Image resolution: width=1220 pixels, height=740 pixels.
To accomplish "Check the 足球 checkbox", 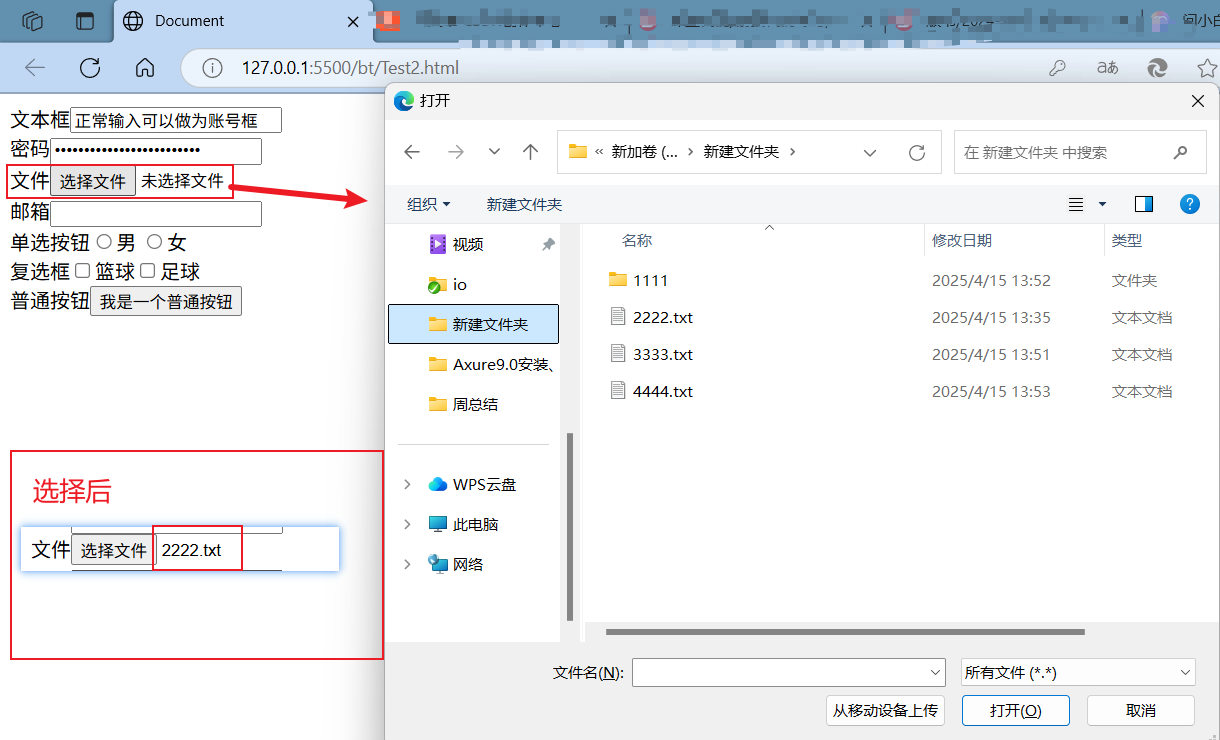I will click(x=147, y=271).
